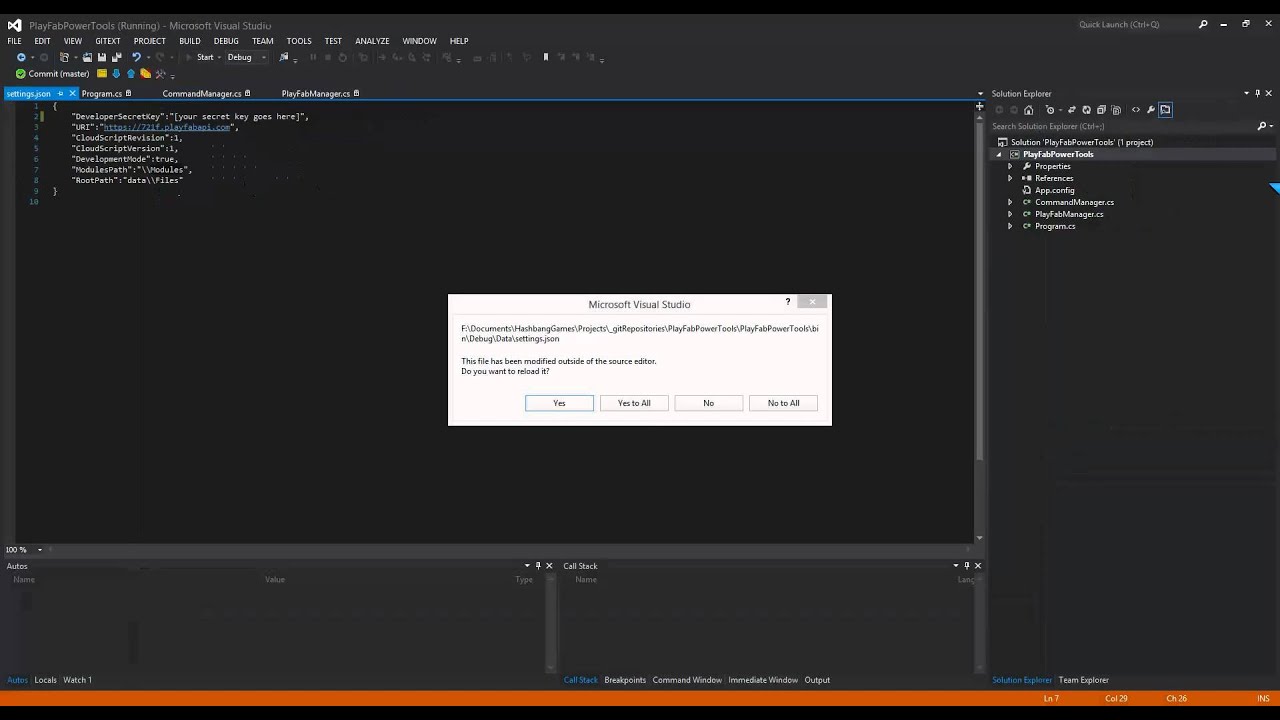Open the DEBUG menu

(x=226, y=41)
